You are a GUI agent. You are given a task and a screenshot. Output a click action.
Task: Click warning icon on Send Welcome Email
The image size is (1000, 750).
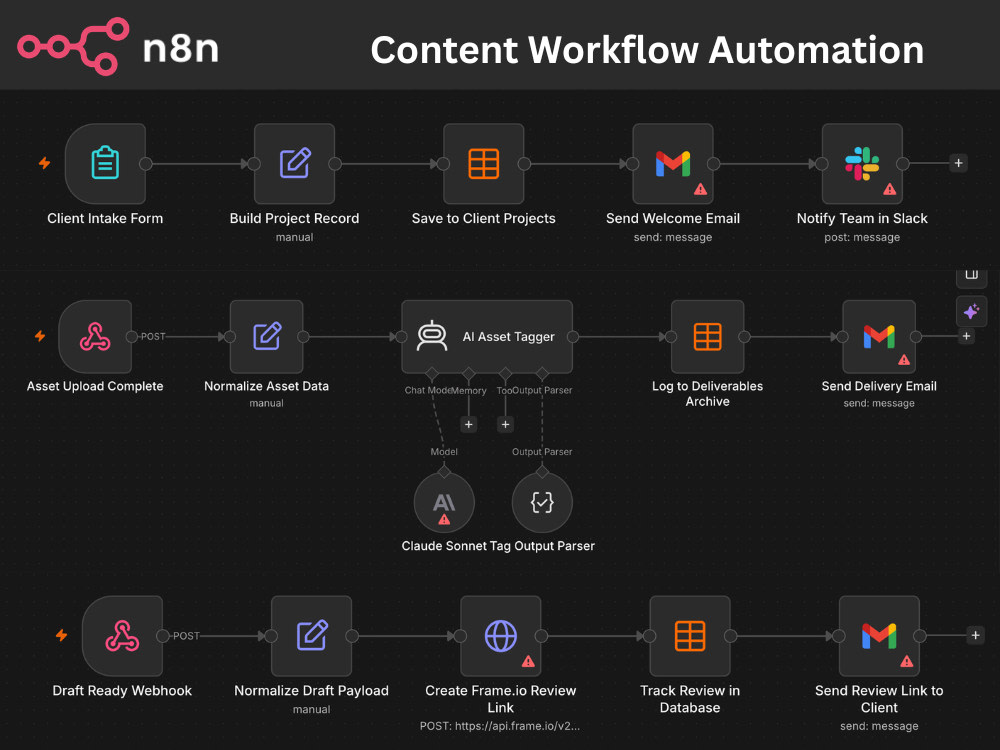(700, 189)
